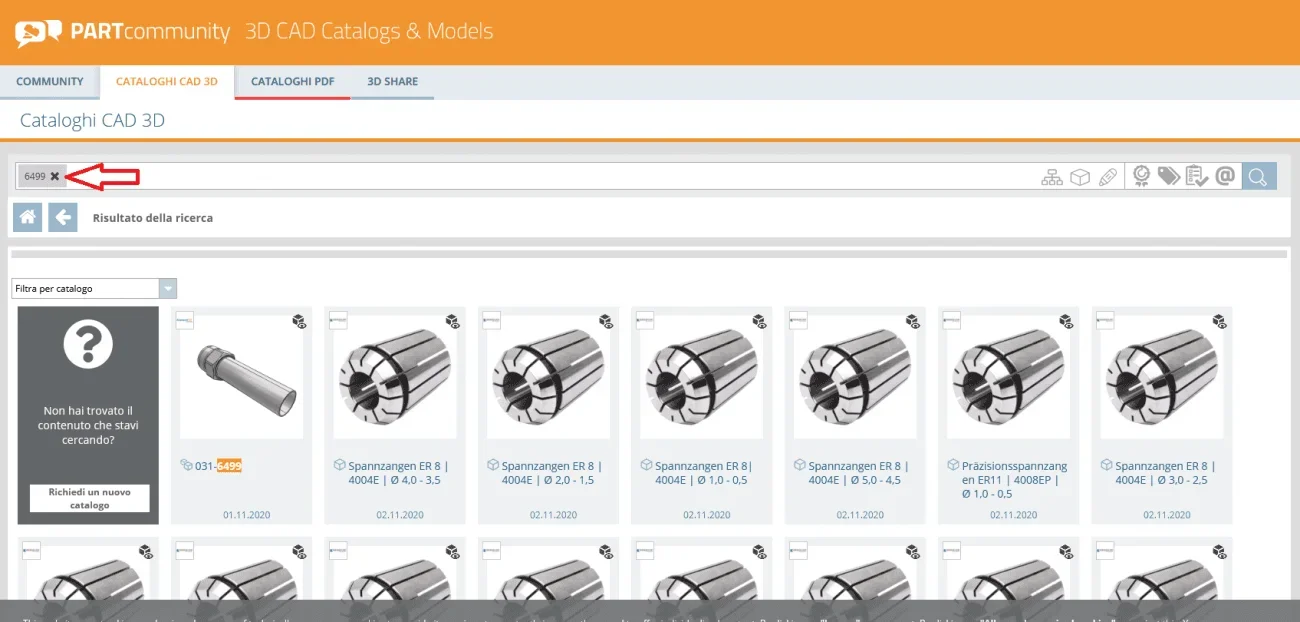The image size is (1300, 622).
Task: Click the Ø 4,0 - 3,5 collet thumbnail
Action: [x=395, y=377]
